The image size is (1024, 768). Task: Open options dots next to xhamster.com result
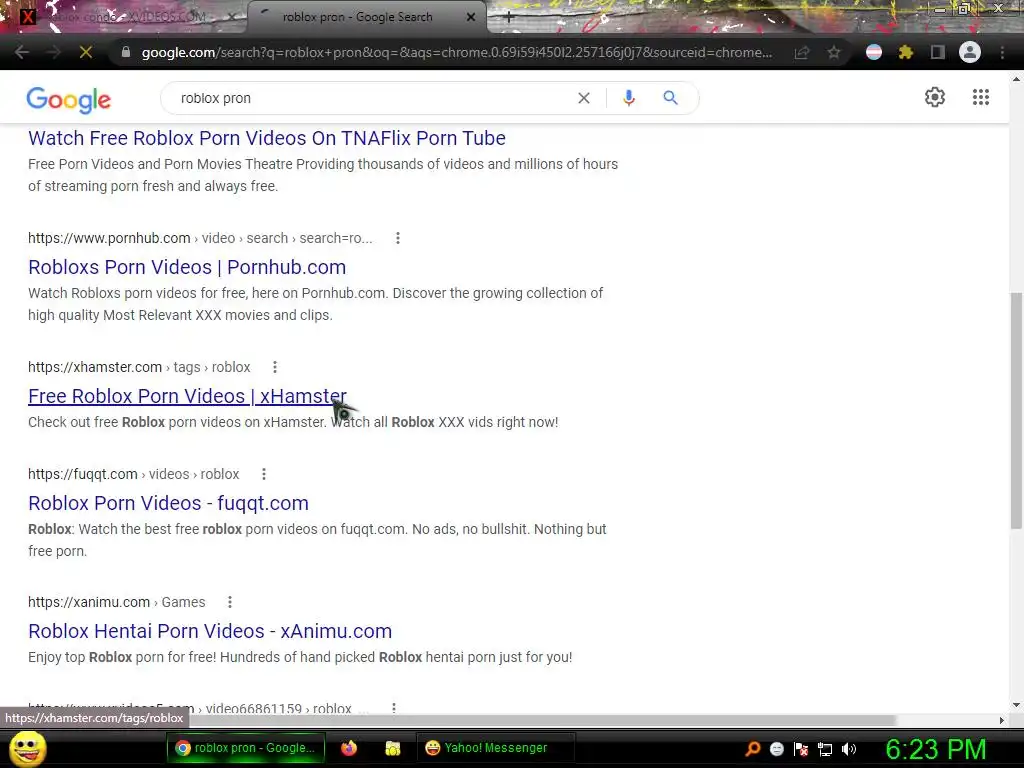pyautogui.click(x=275, y=367)
